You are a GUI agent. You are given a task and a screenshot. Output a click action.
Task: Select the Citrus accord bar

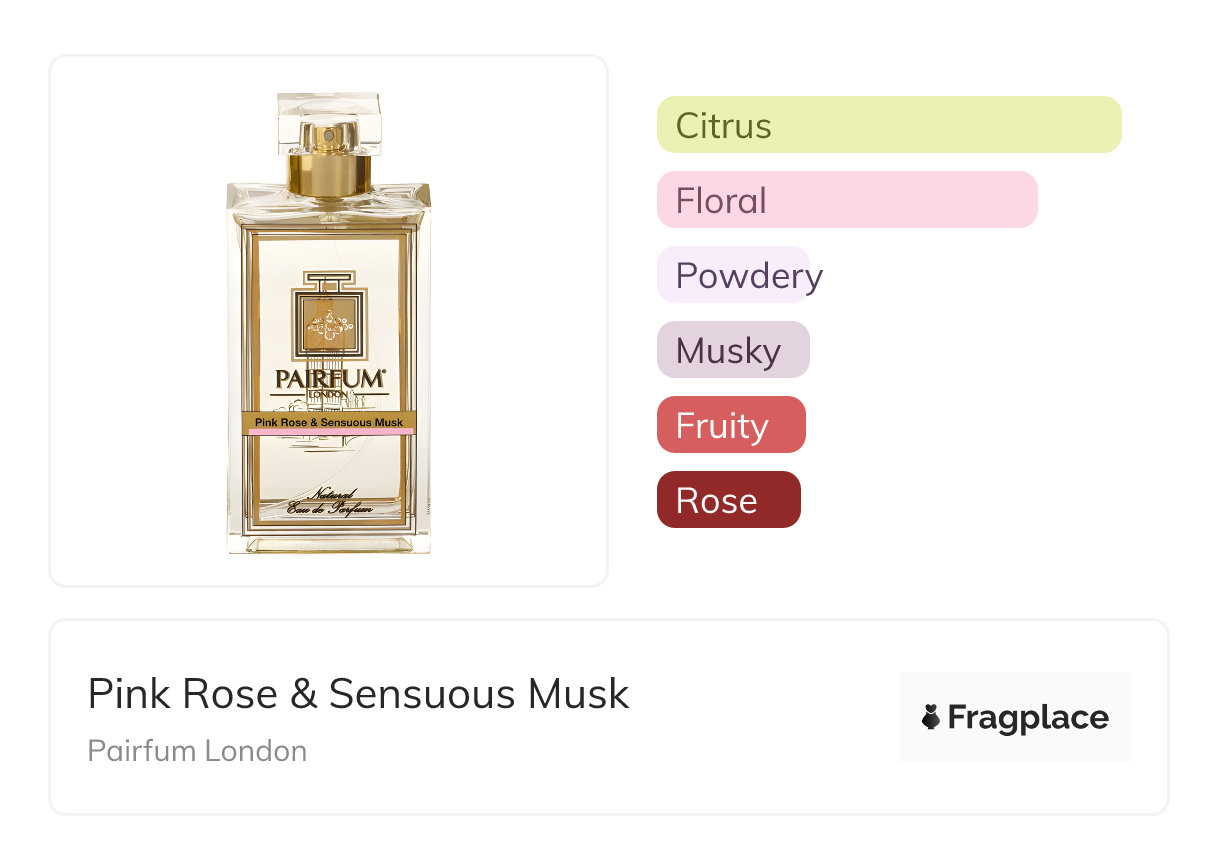tap(889, 125)
